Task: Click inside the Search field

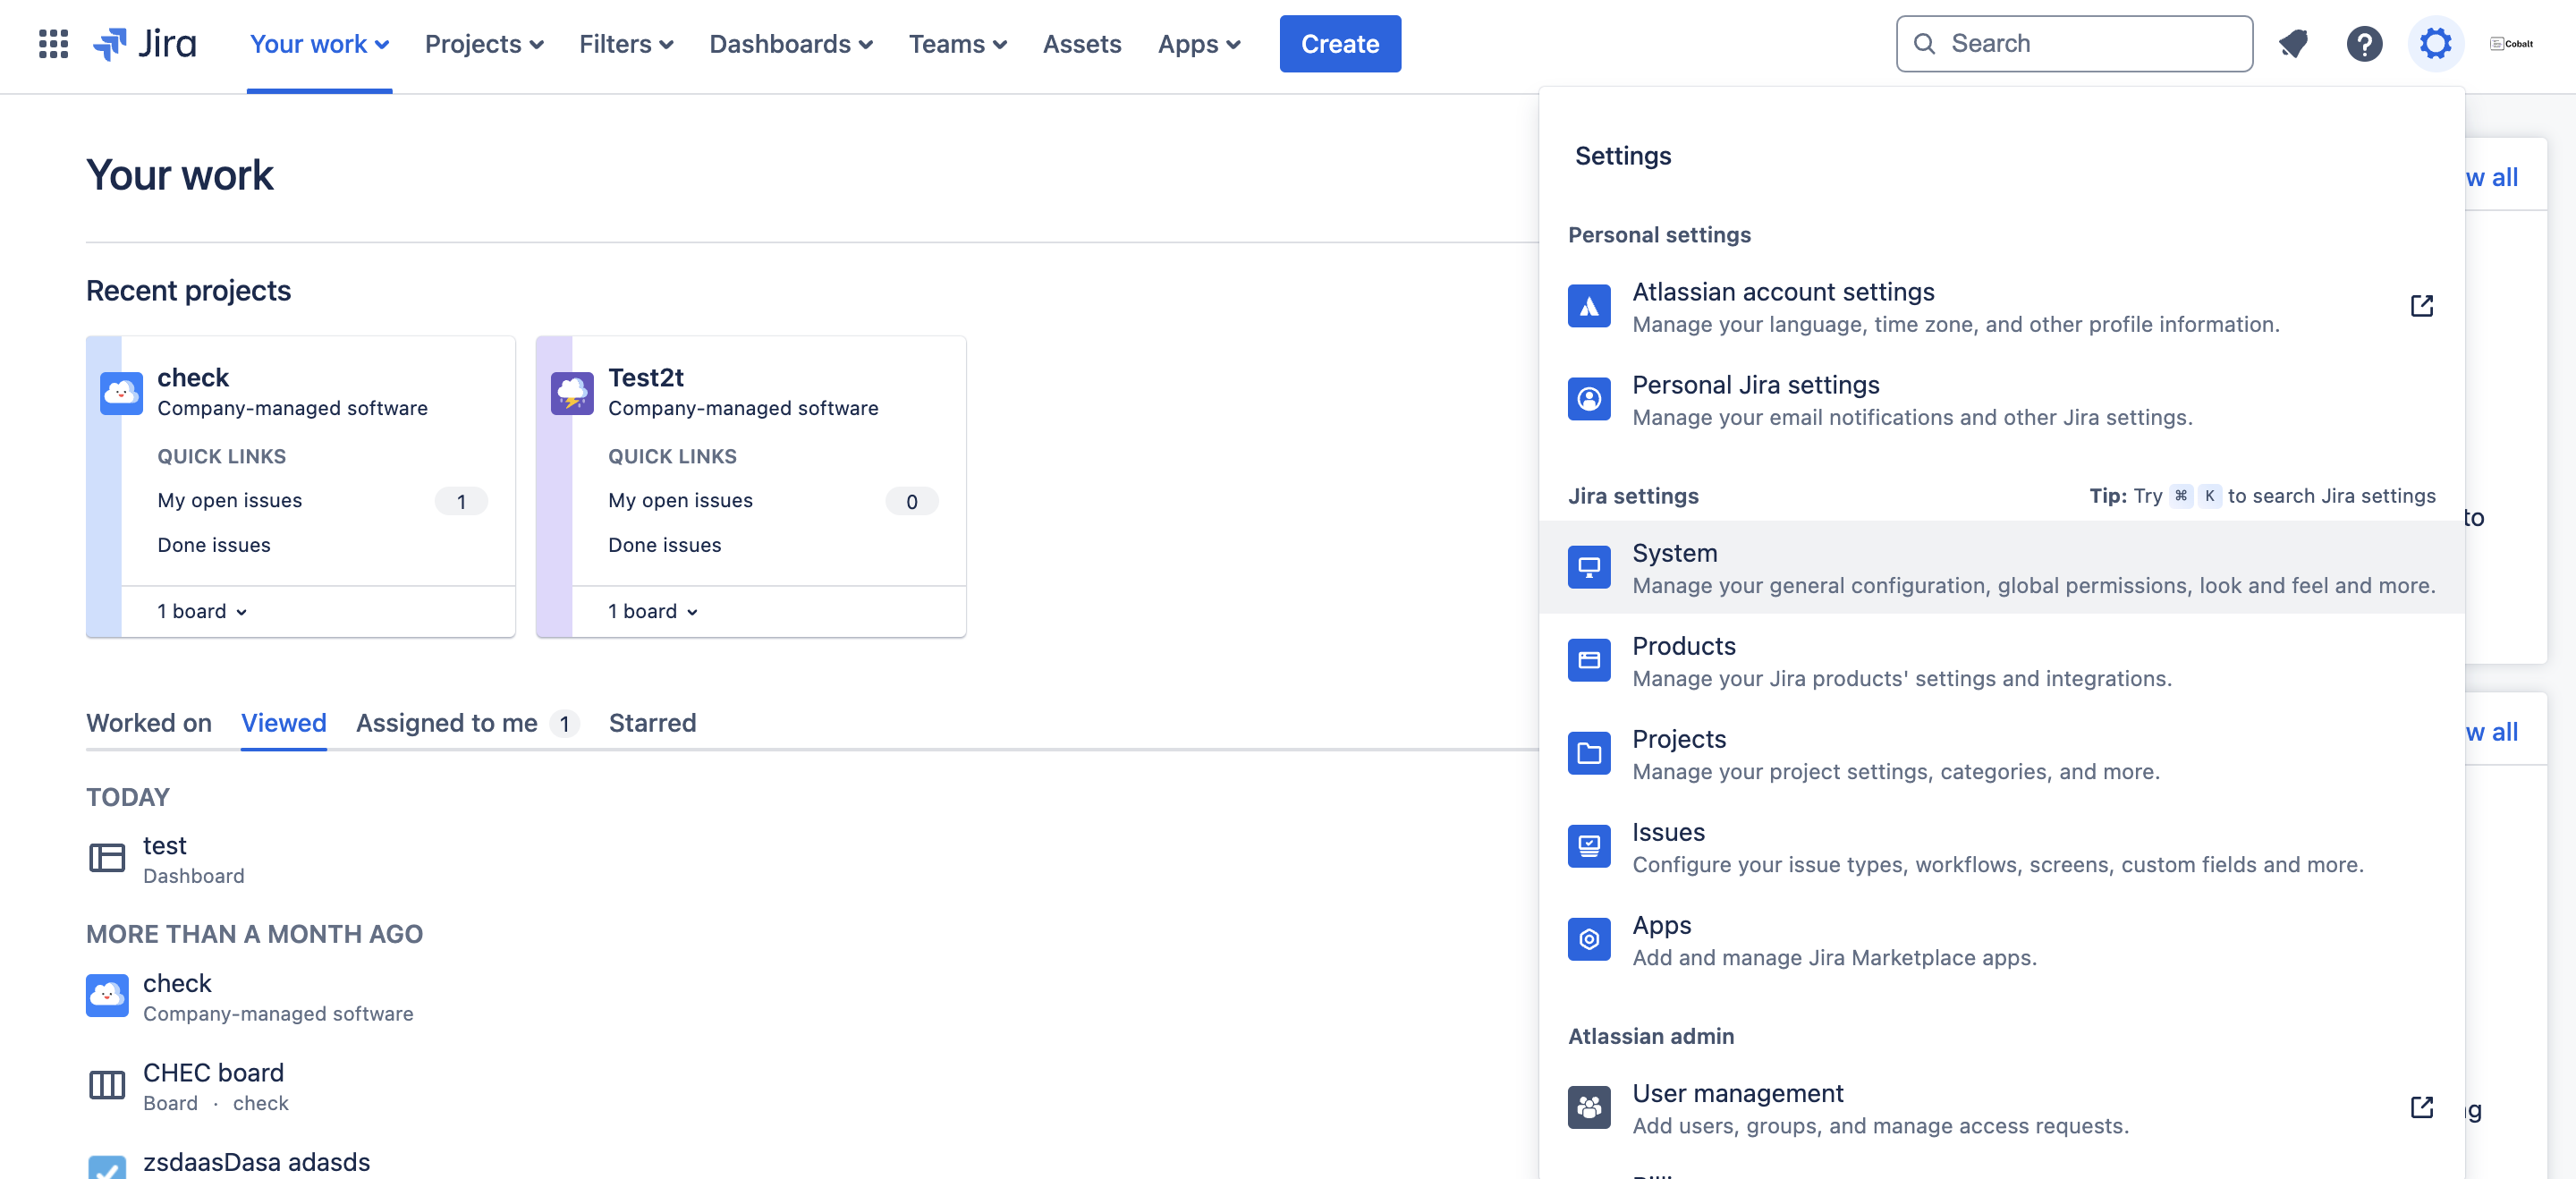Action: point(2074,43)
